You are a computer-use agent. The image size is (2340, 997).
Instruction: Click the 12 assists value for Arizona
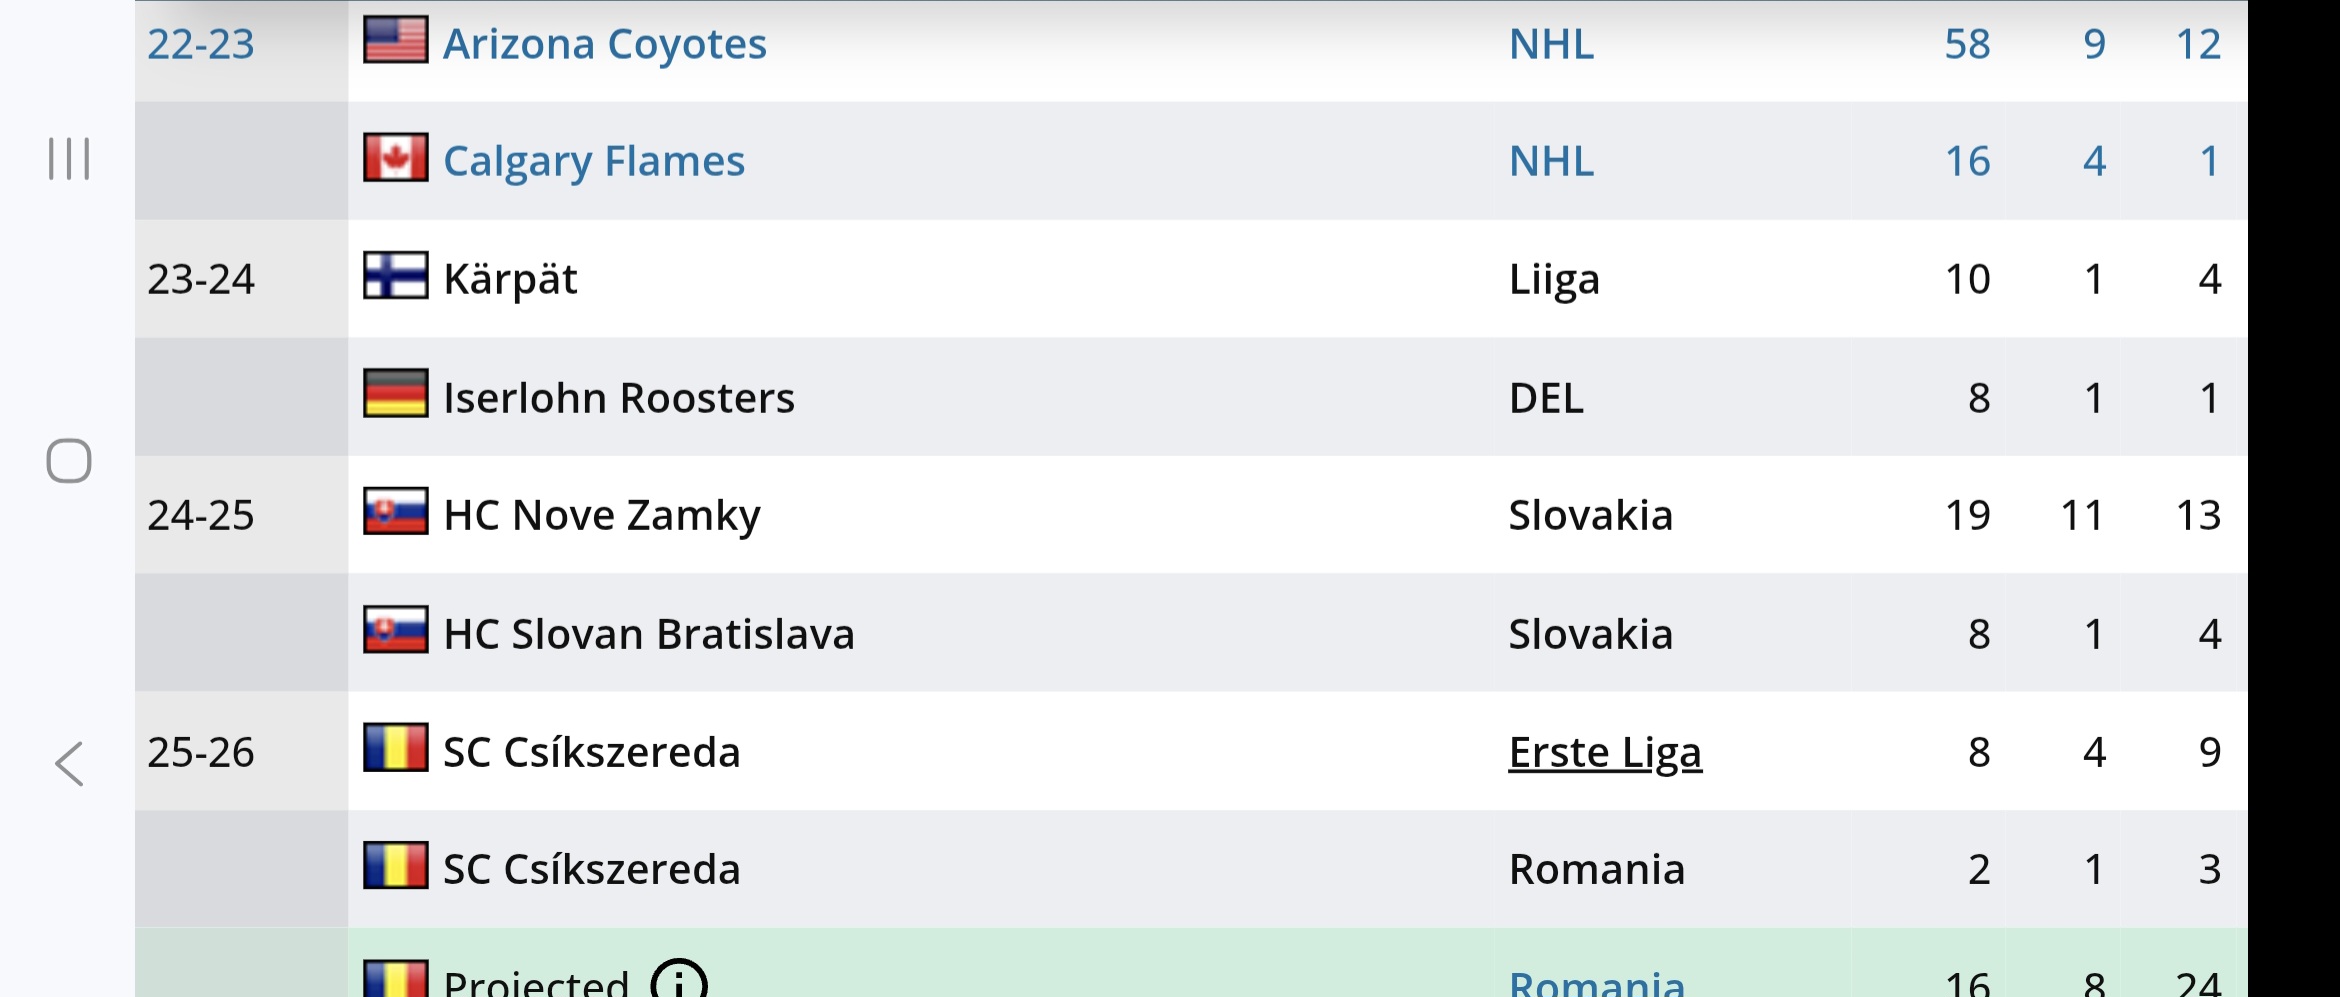tap(2197, 44)
